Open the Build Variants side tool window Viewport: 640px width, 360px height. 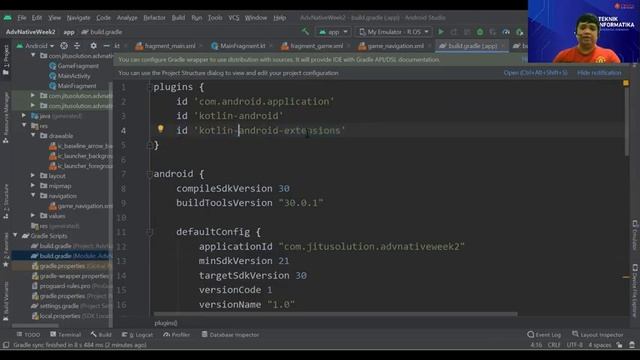coord(6,300)
